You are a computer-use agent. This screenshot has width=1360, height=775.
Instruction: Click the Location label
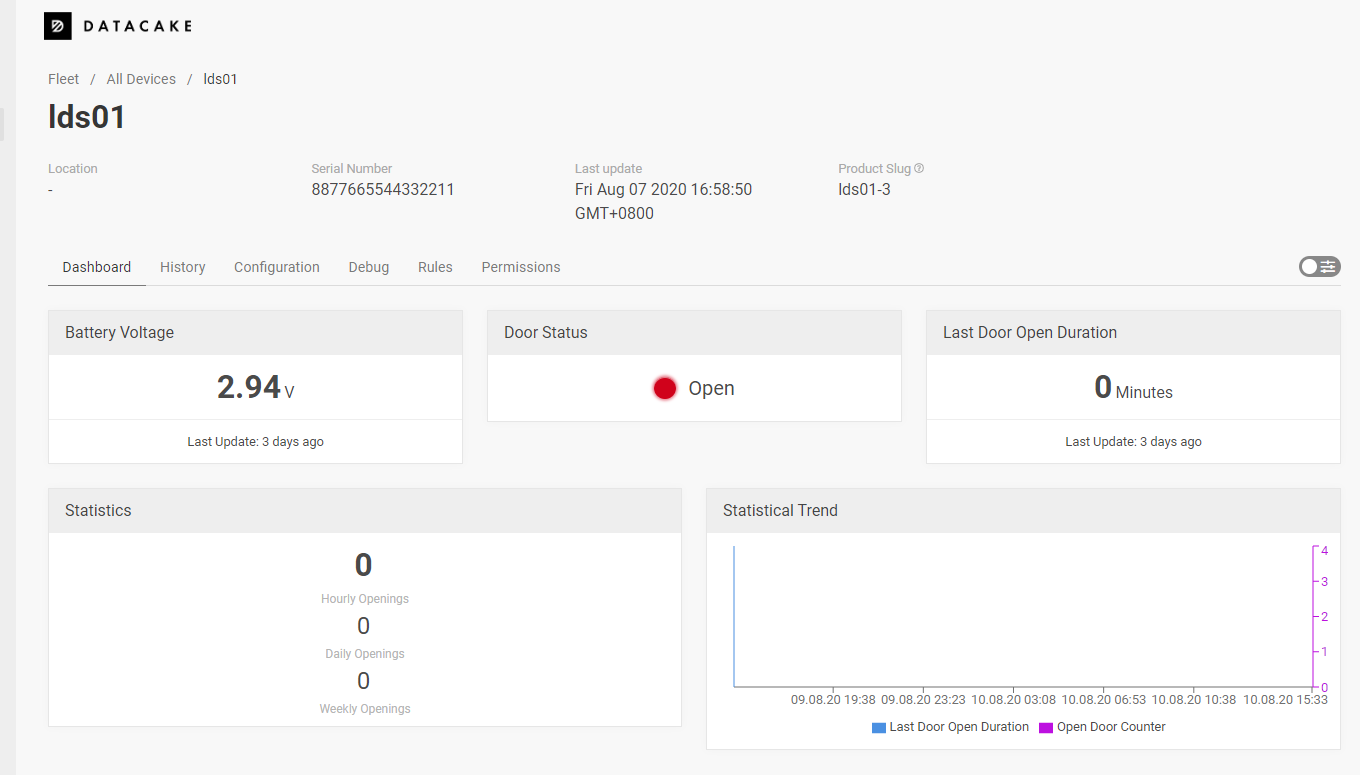73,168
